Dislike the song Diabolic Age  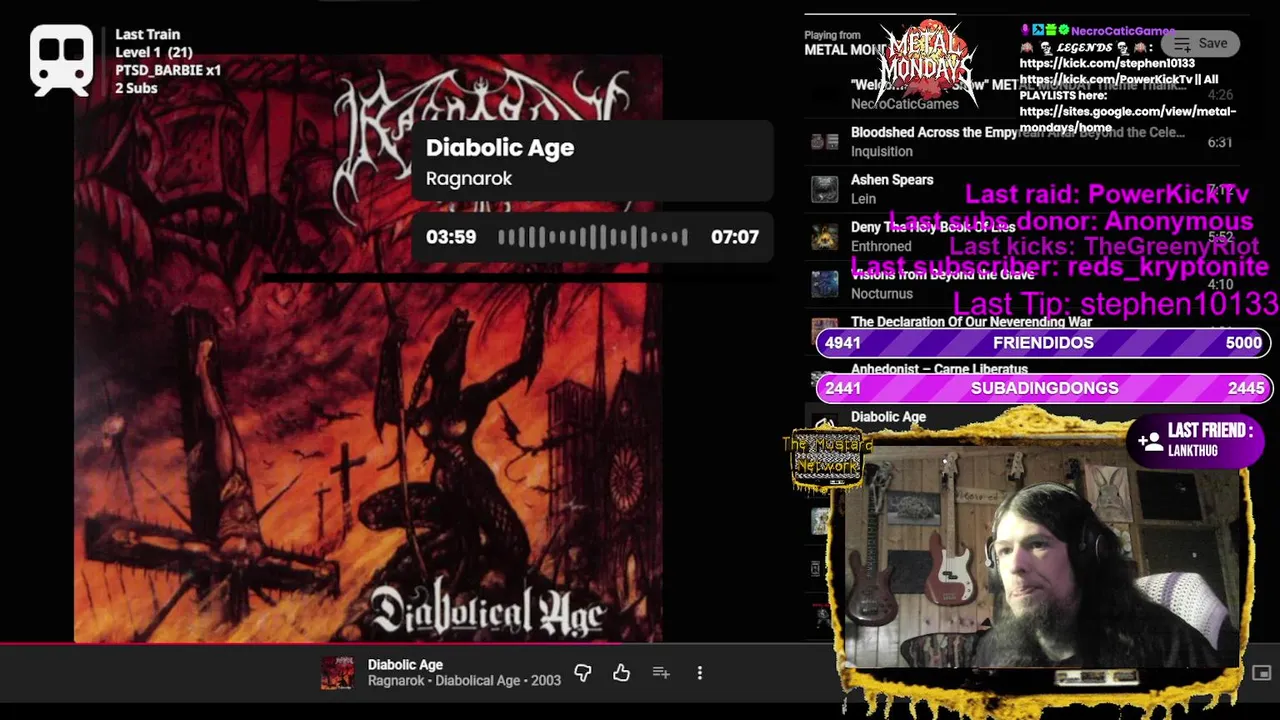coord(583,673)
